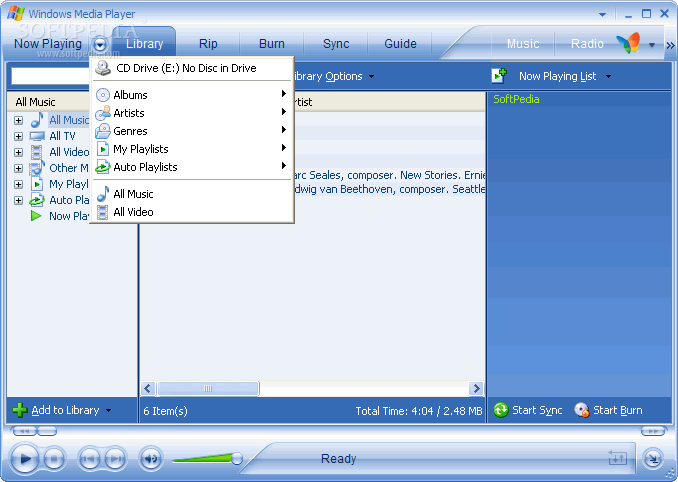Screen dimensions: 678x482
Task: Click the Genres folder icon
Action: pos(103,131)
